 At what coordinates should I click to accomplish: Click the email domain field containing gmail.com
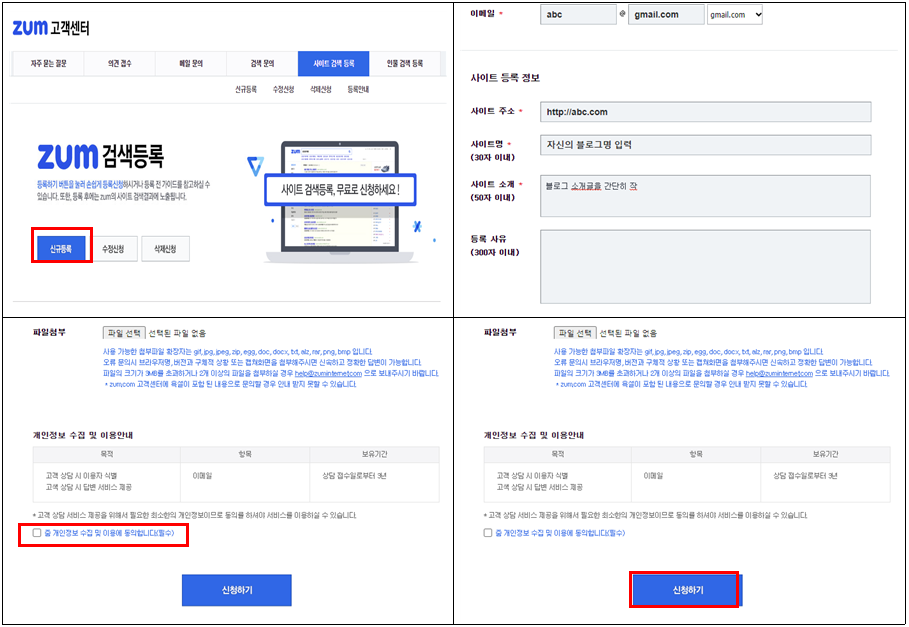(666, 14)
